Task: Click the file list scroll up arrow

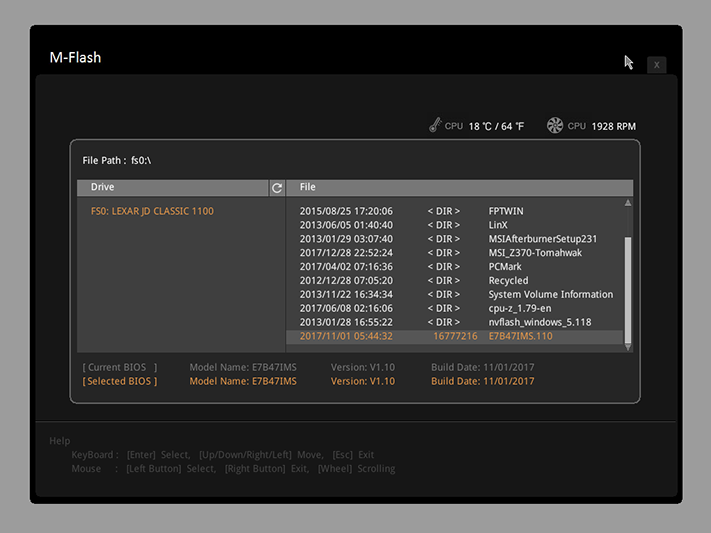Action: 628,203
